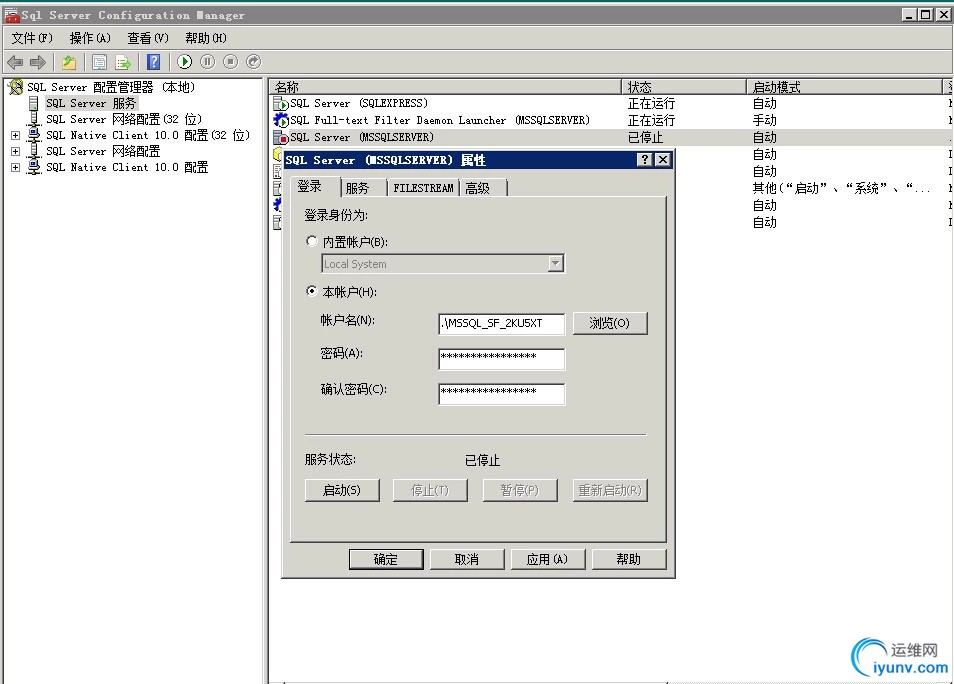Screen dimensions: 954x684
Task: Click the SQL Server (SQLEXPRESS) service icon
Action: (280, 103)
